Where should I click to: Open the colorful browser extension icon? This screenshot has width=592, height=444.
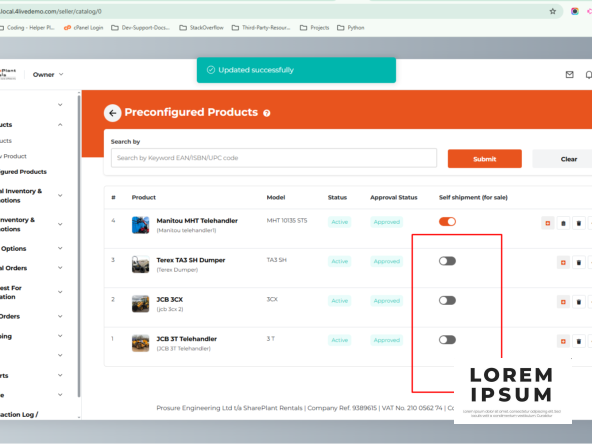575,11
